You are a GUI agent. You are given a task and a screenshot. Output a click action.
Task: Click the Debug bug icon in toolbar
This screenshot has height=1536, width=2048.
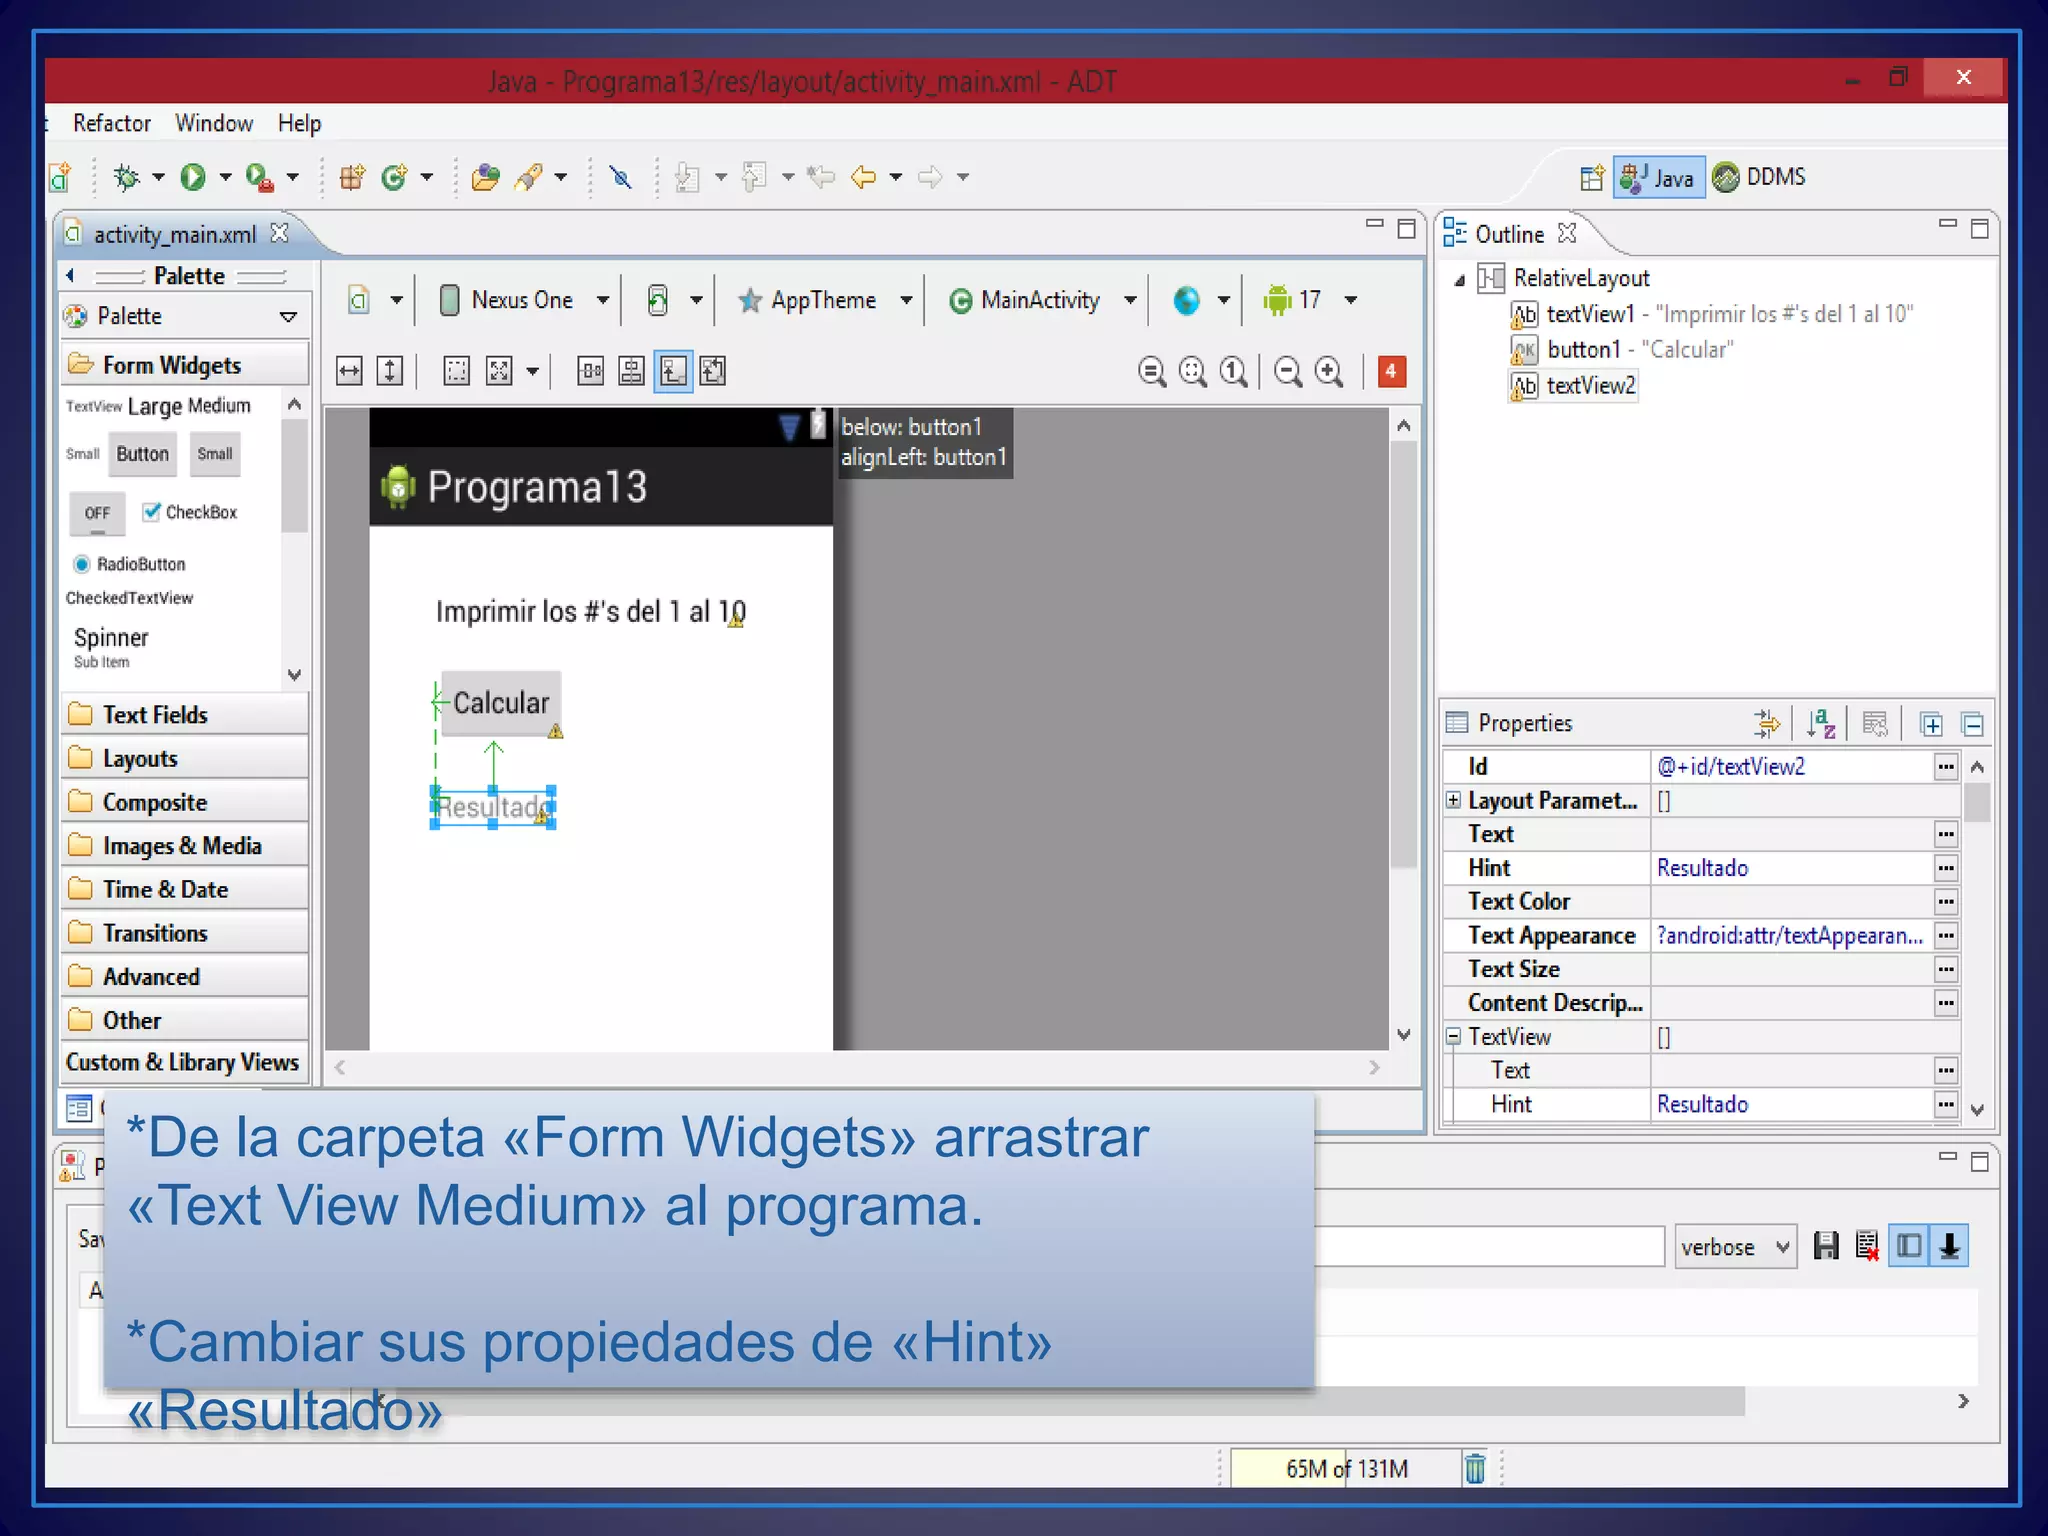[x=127, y=177]
